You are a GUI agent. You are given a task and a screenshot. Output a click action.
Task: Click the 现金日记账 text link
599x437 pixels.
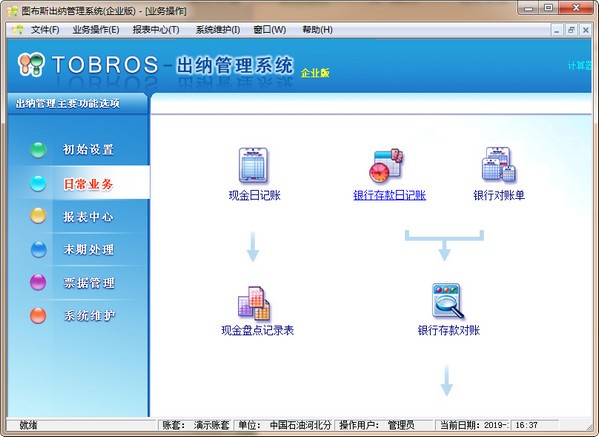tap(254, 196)
